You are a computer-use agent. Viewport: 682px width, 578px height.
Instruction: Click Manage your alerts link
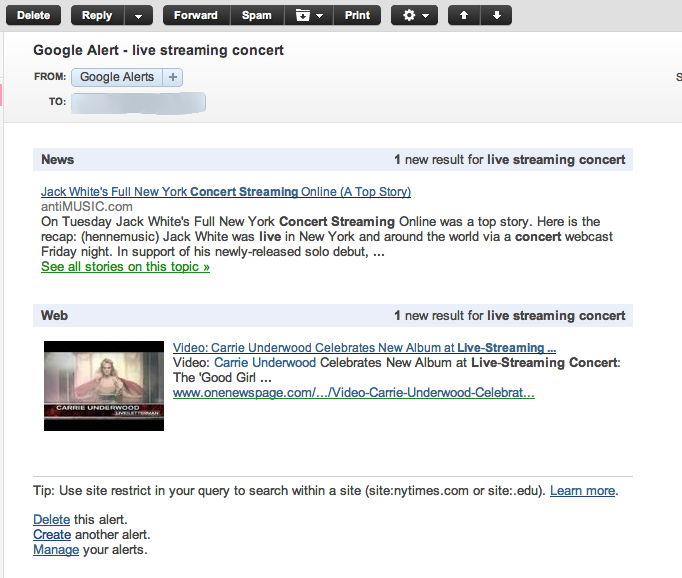click(x=56, y=550)
